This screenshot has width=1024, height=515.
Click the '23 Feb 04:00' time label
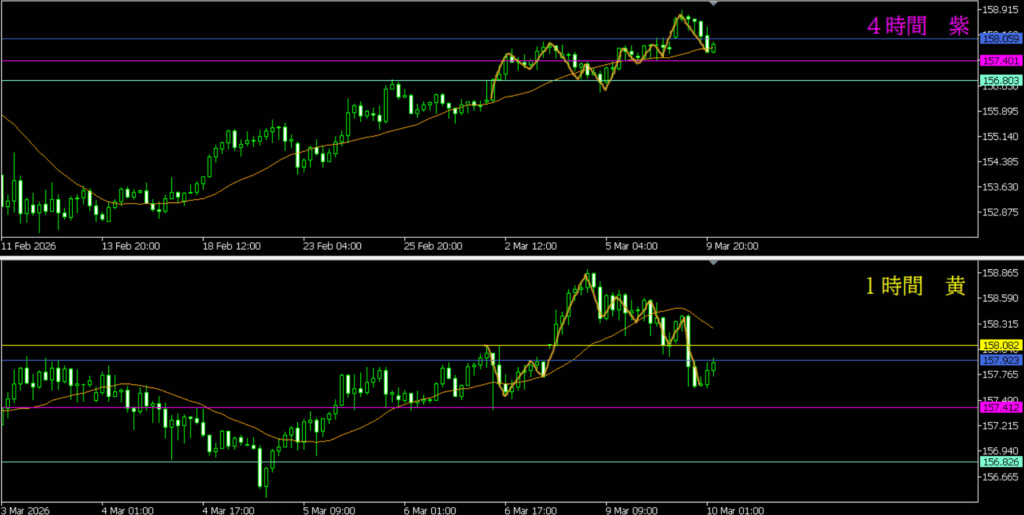[x=331, y=244]
